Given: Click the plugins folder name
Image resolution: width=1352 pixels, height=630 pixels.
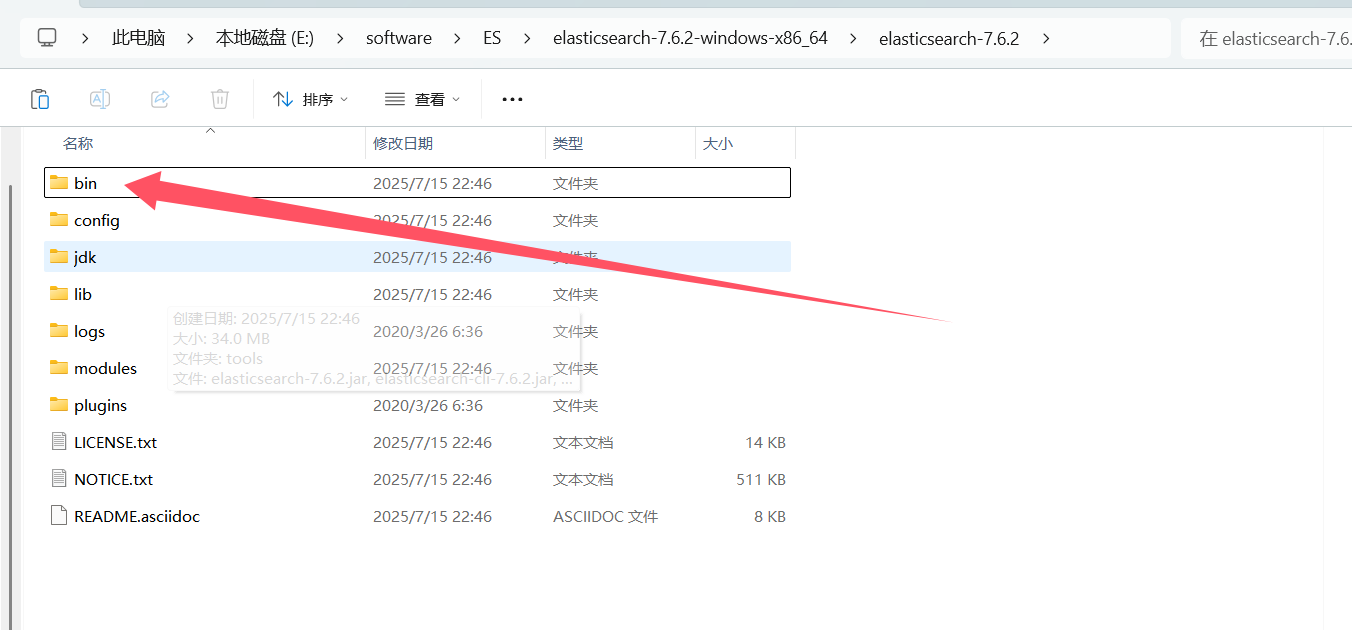Looking at the screenshot, I should [100, 405].
